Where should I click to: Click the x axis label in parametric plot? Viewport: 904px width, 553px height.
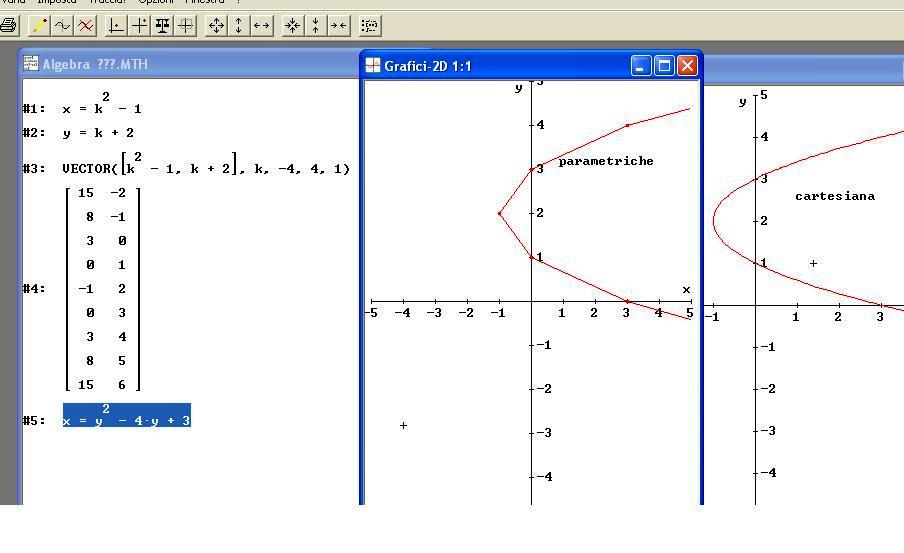pos(686,289)
